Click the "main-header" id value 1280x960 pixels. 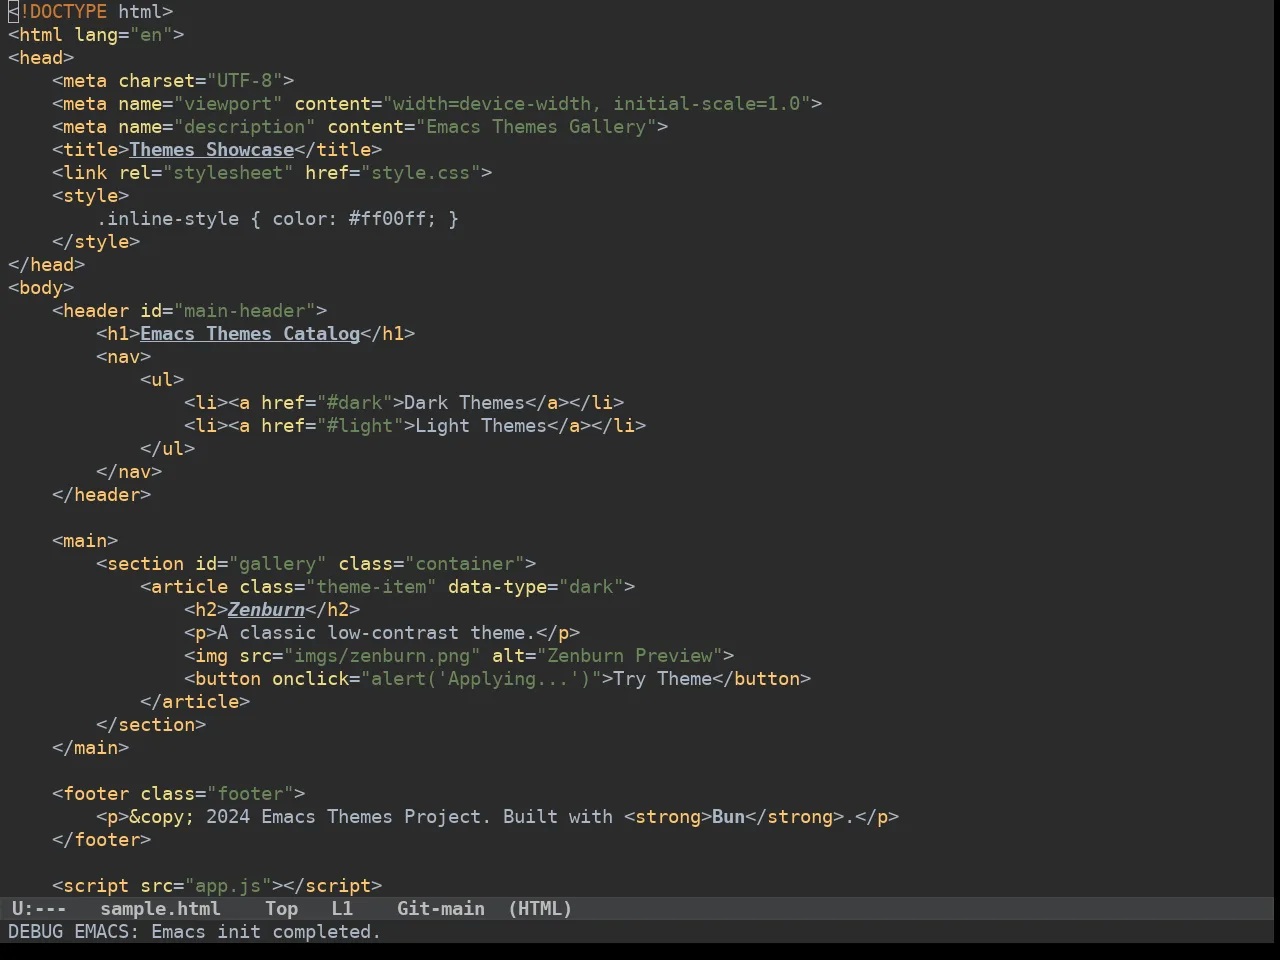click(x=244, y=311)
